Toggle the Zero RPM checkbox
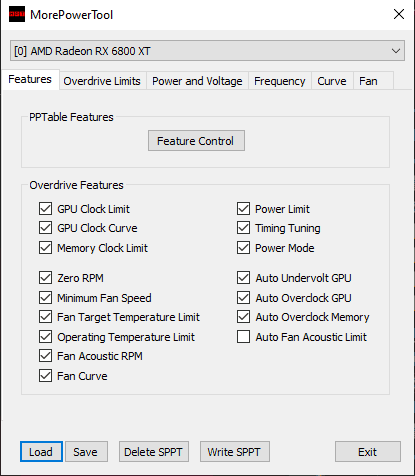The height and width of the screenshot is (476, 415). [45, 278]
